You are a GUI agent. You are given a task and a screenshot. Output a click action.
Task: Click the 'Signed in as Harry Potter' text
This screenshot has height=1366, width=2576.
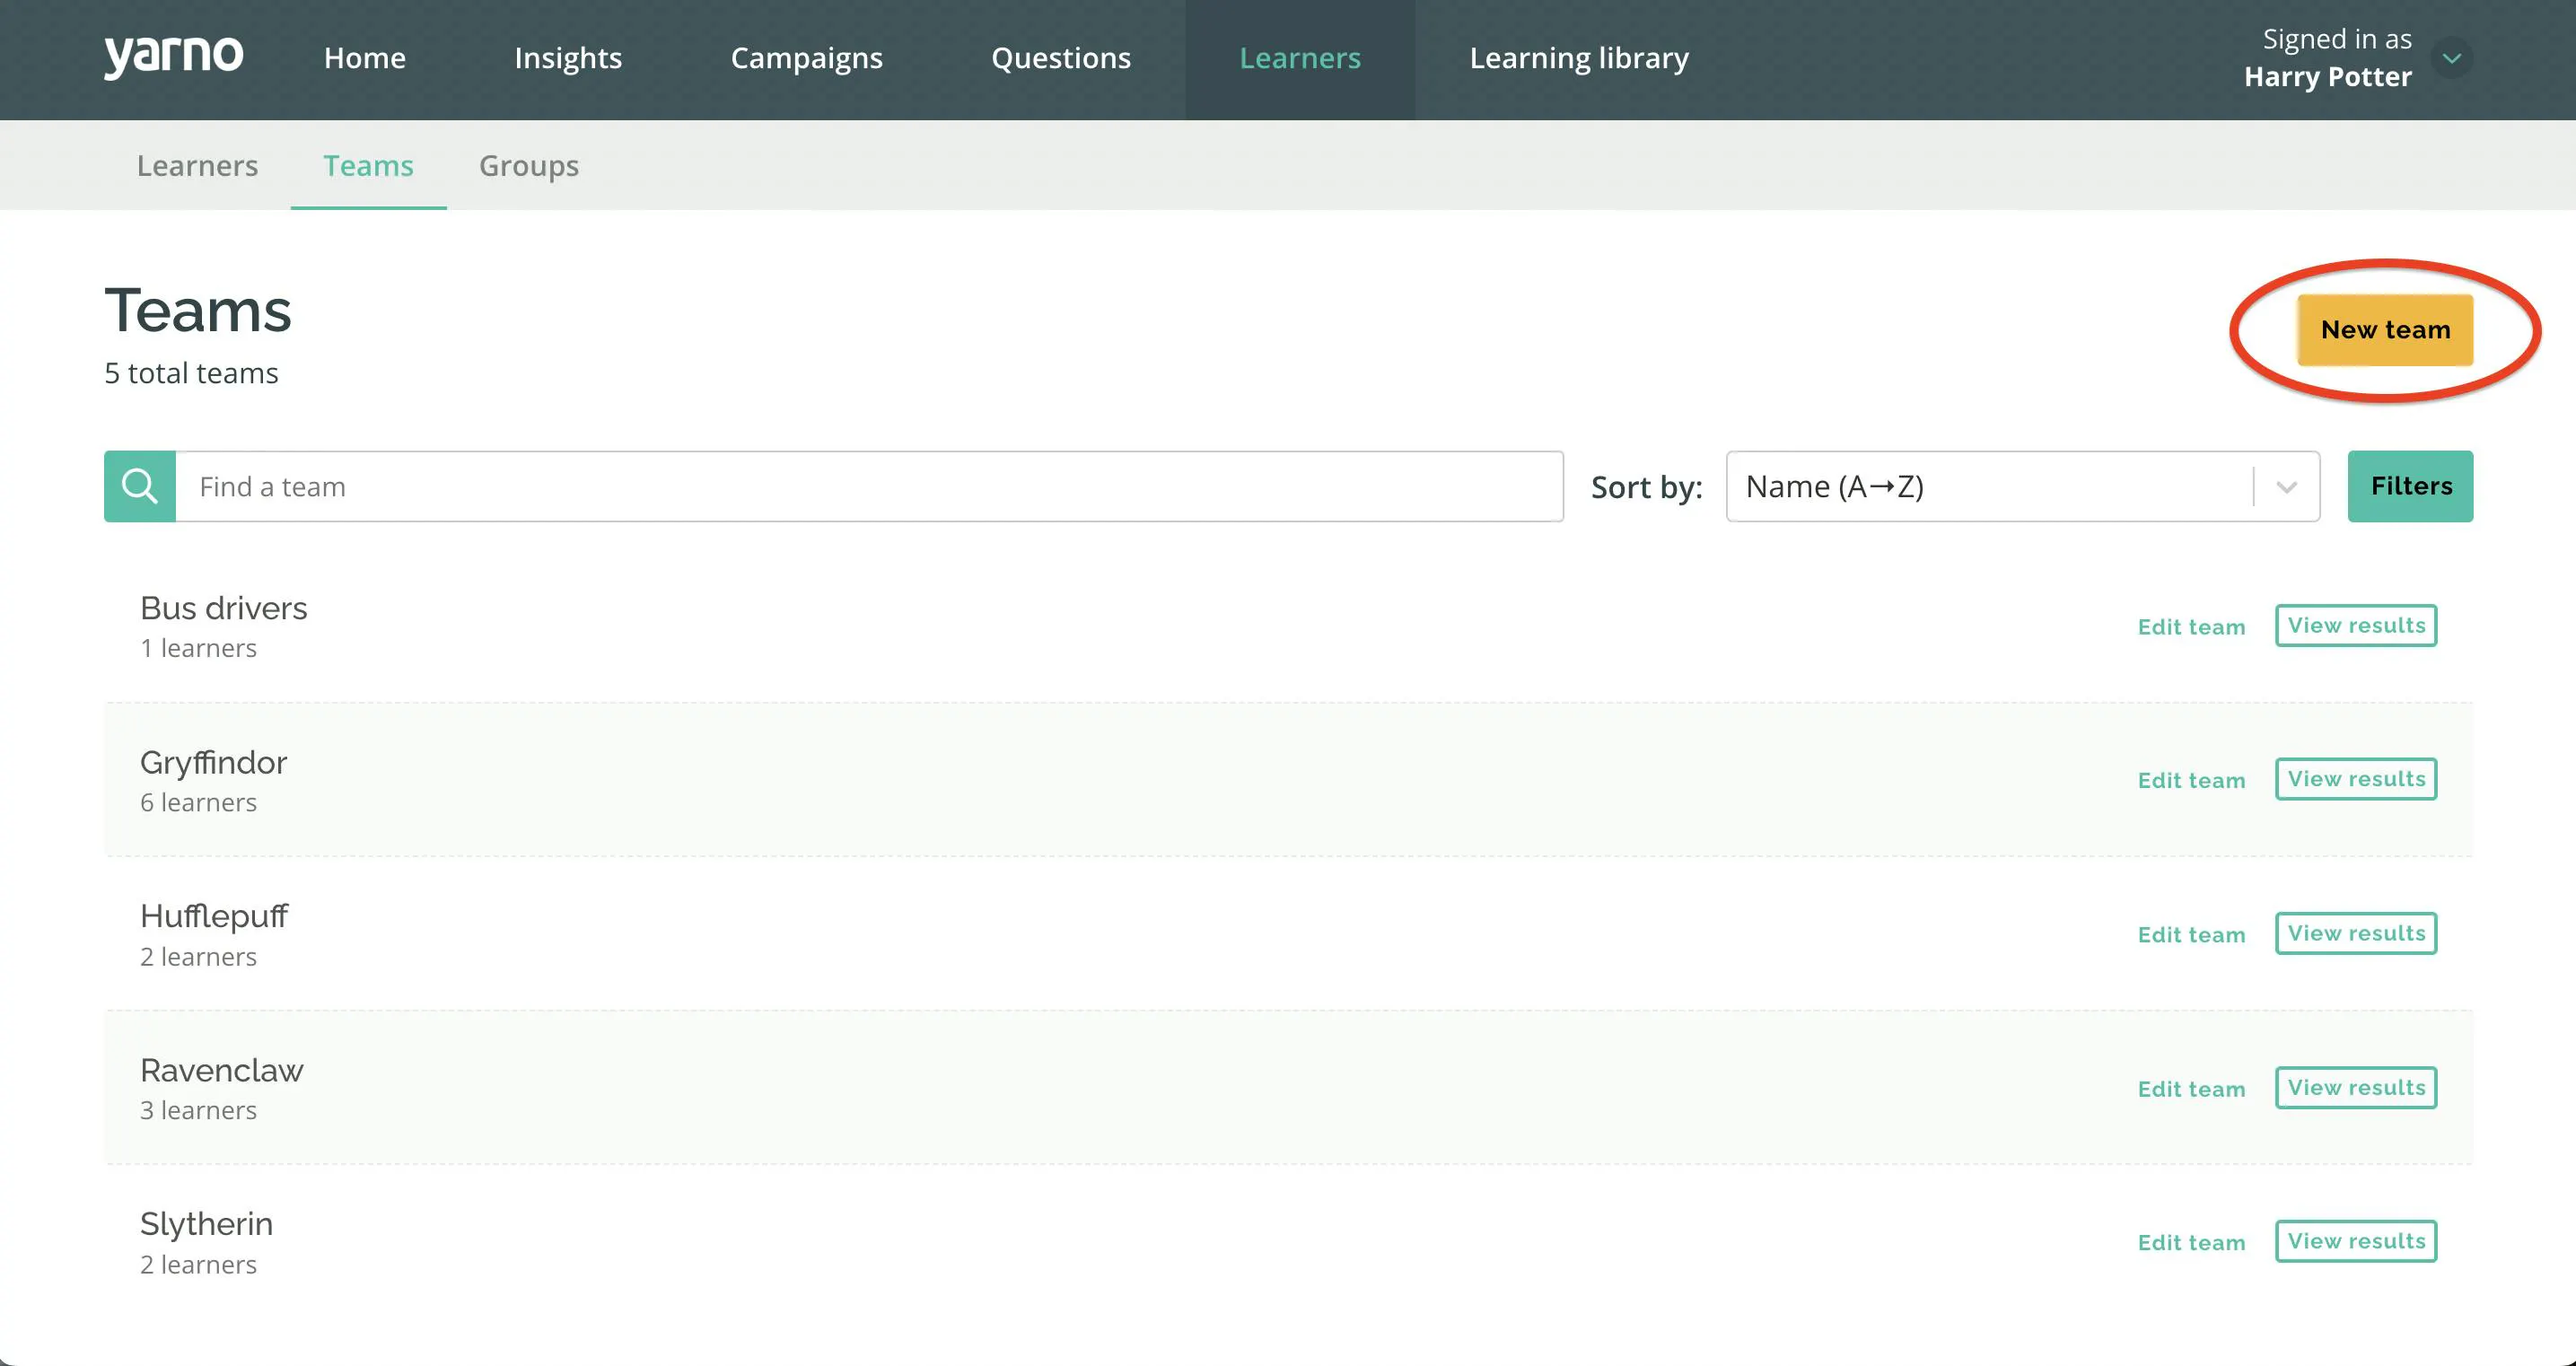[x=2327, y=58]
